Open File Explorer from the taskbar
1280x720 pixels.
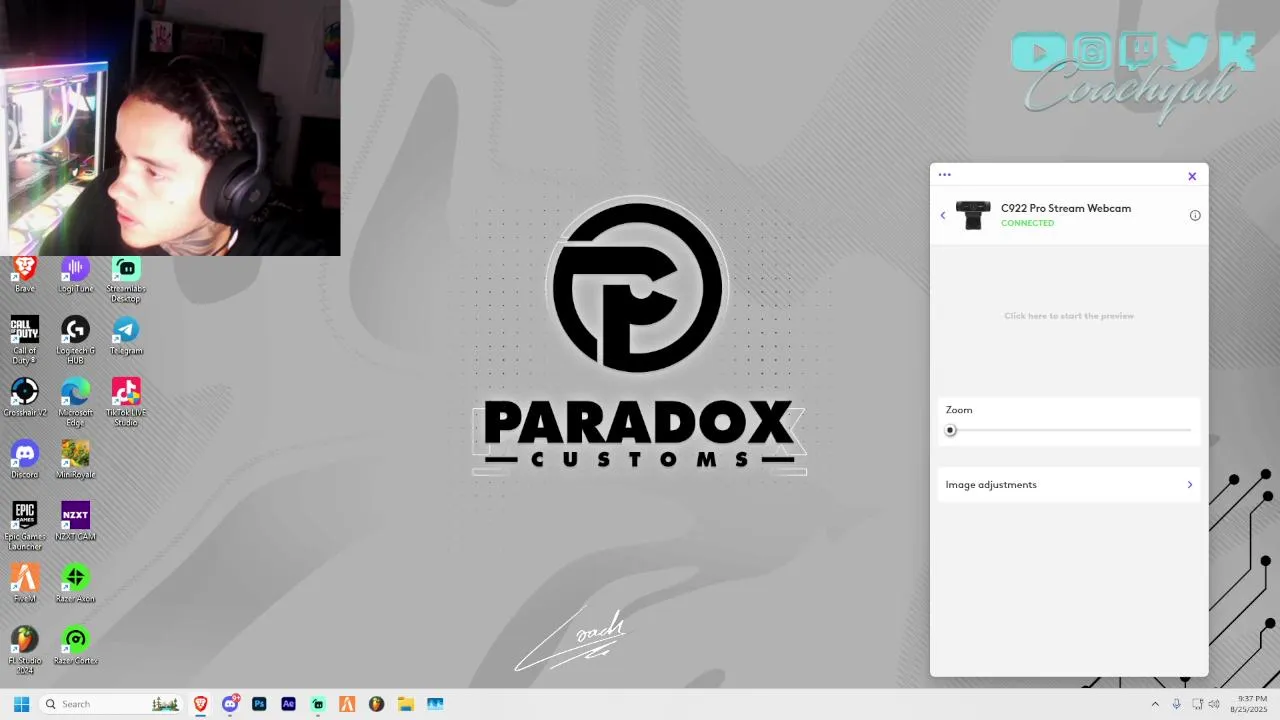pos(405,704)
